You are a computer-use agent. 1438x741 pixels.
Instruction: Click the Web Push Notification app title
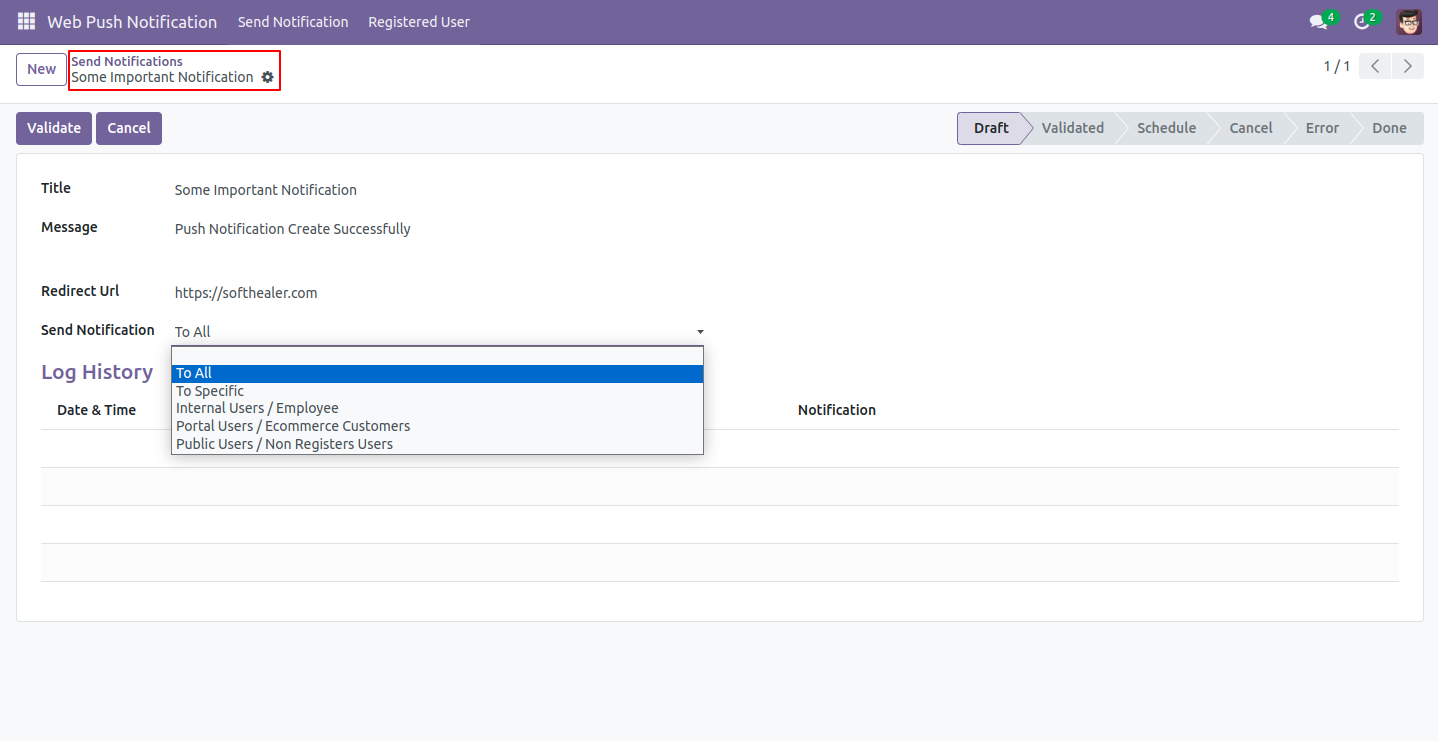132,22
